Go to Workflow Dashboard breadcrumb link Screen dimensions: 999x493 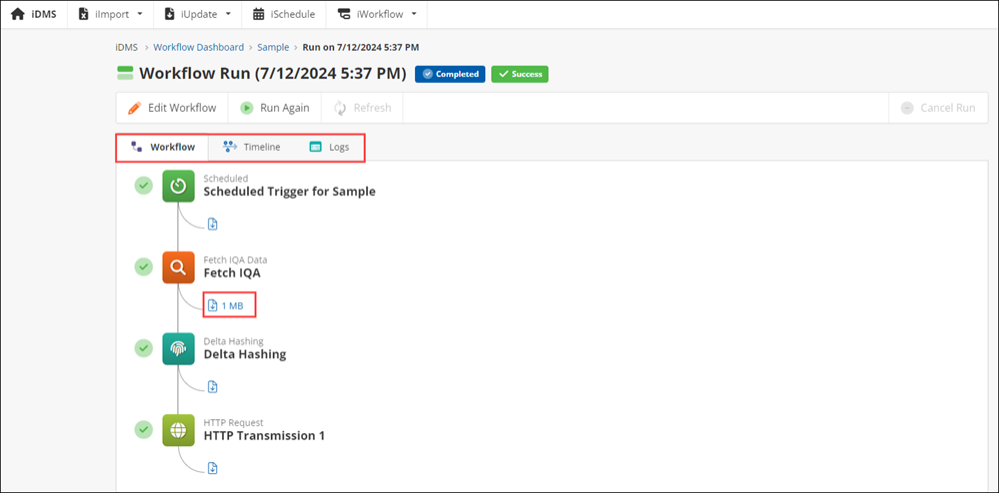[198, 47]
